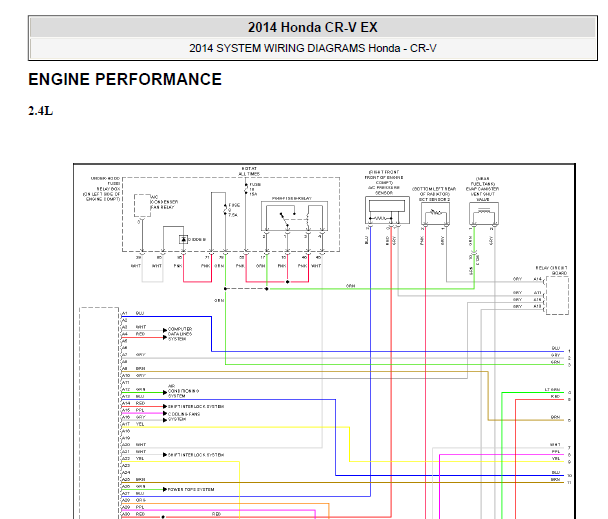Click the ECT Sensor 2 thermistor symbol
Image resolution: width=608 pixels, height=519 pixels.
point(436,213)
